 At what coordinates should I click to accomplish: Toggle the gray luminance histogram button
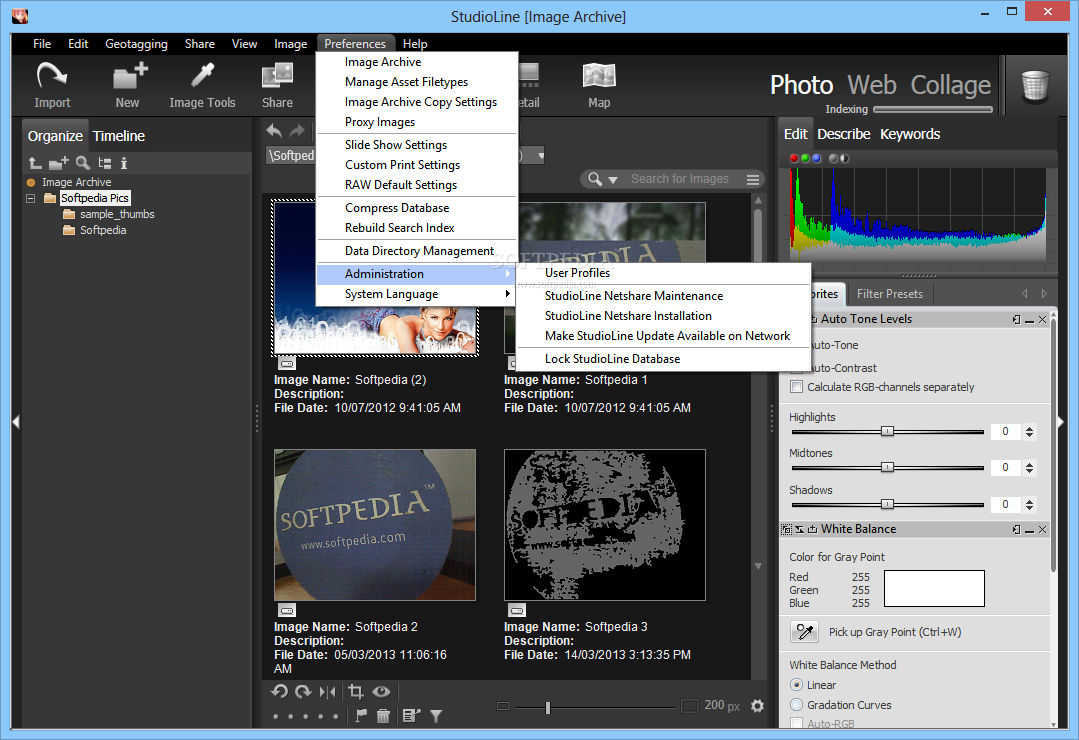pos(833,158)
